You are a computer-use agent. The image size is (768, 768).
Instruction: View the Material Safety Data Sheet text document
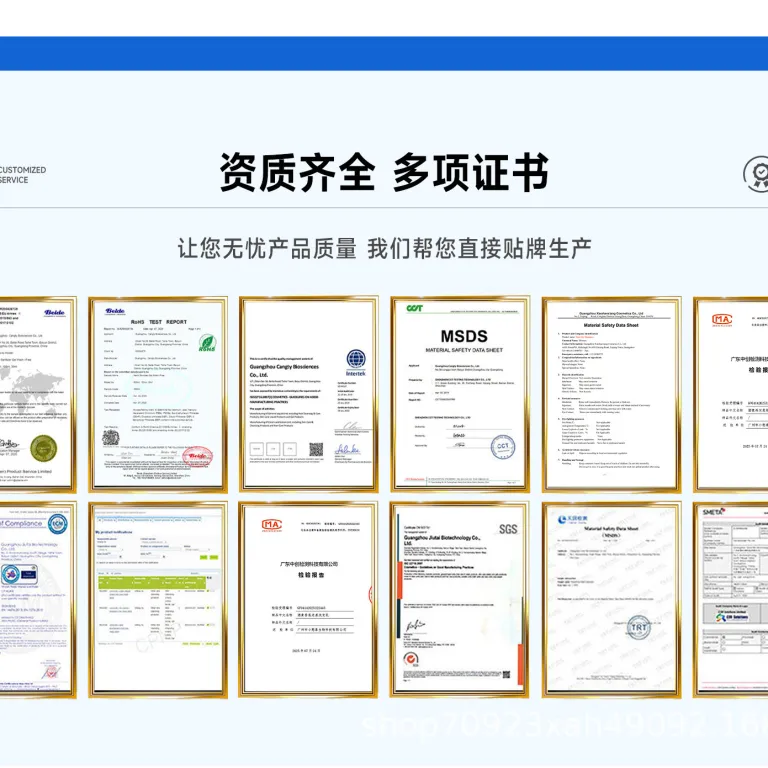611,394
